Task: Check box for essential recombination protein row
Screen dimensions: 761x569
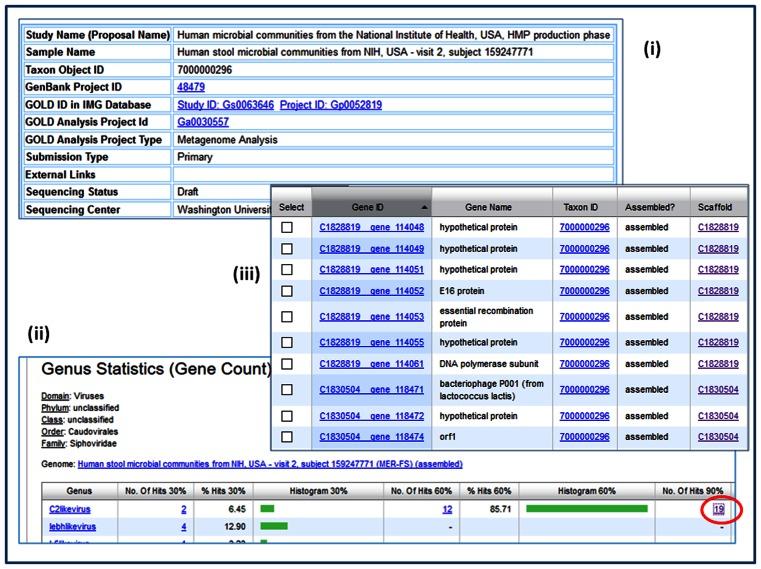Action: coord(287,317)
